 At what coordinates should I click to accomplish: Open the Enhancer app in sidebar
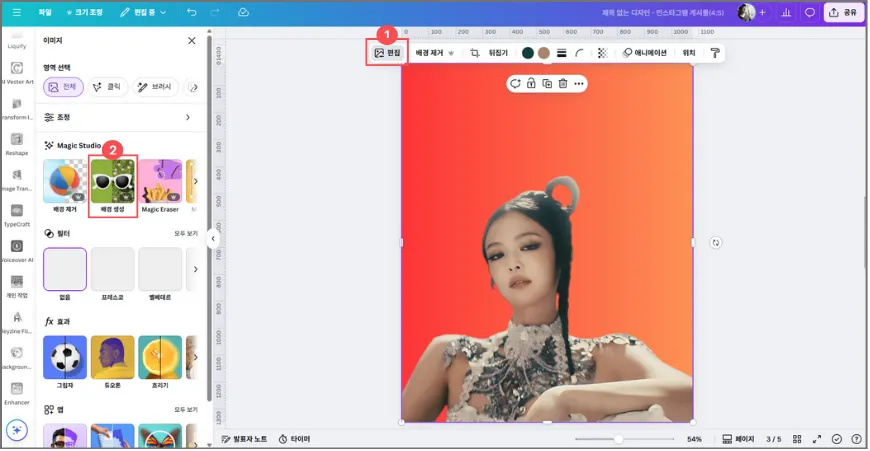(x=17, y=394)
